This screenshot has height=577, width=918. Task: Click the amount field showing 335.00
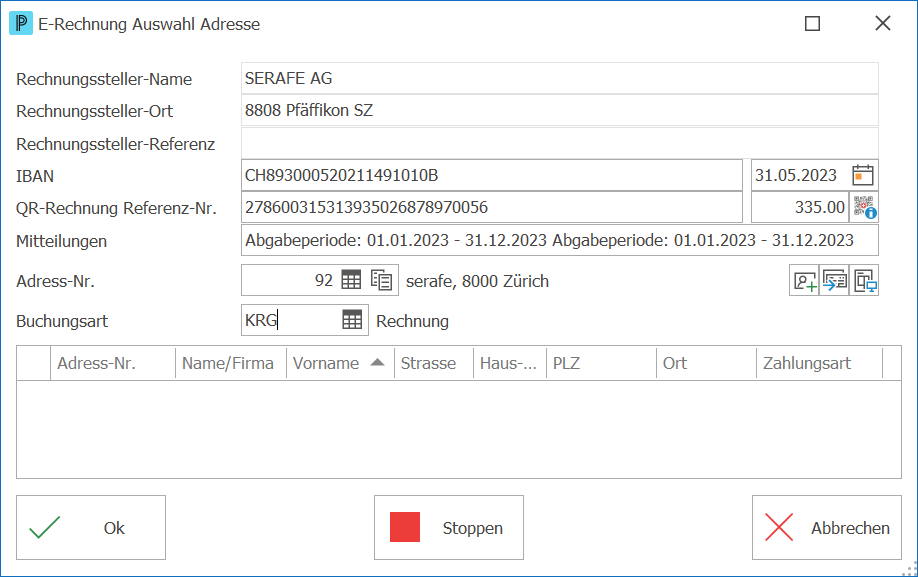(800, 207)
